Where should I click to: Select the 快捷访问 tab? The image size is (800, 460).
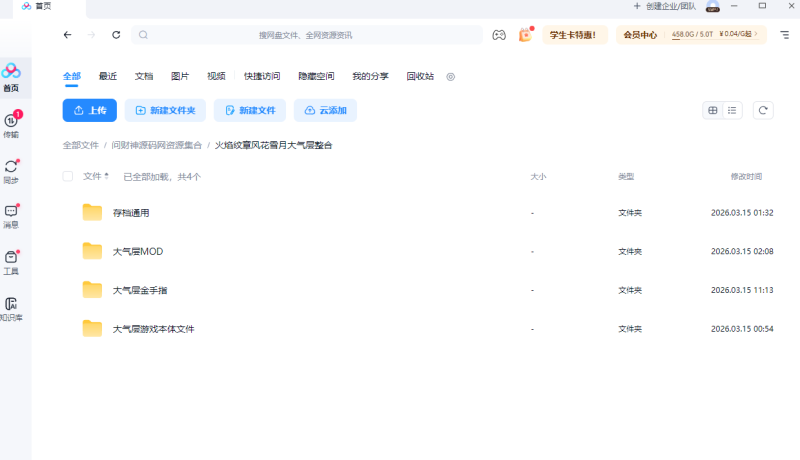[x=262, y=76]
